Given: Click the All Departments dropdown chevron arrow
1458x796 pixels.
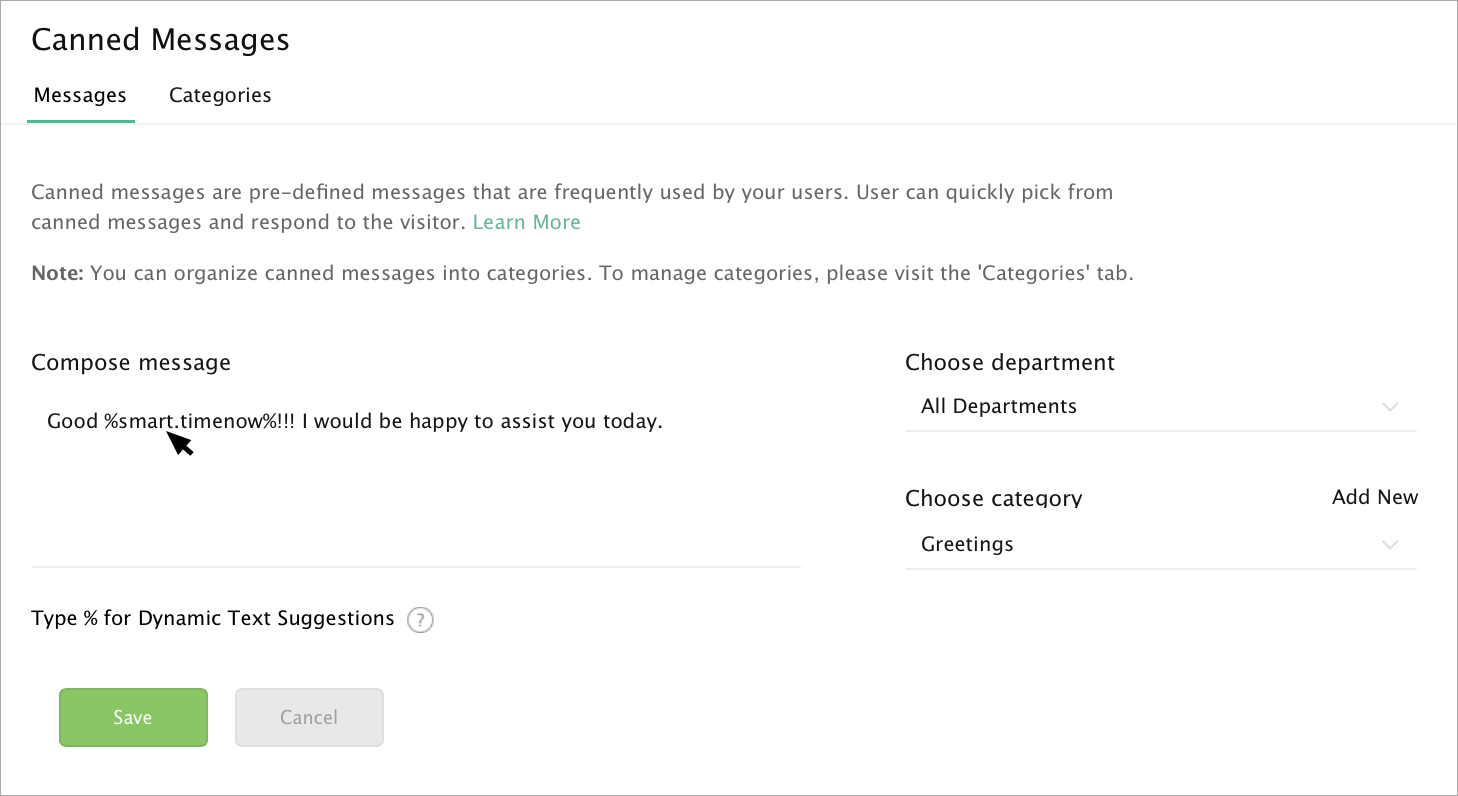Looking at the screenshot, I should (x=1389, y=407).
